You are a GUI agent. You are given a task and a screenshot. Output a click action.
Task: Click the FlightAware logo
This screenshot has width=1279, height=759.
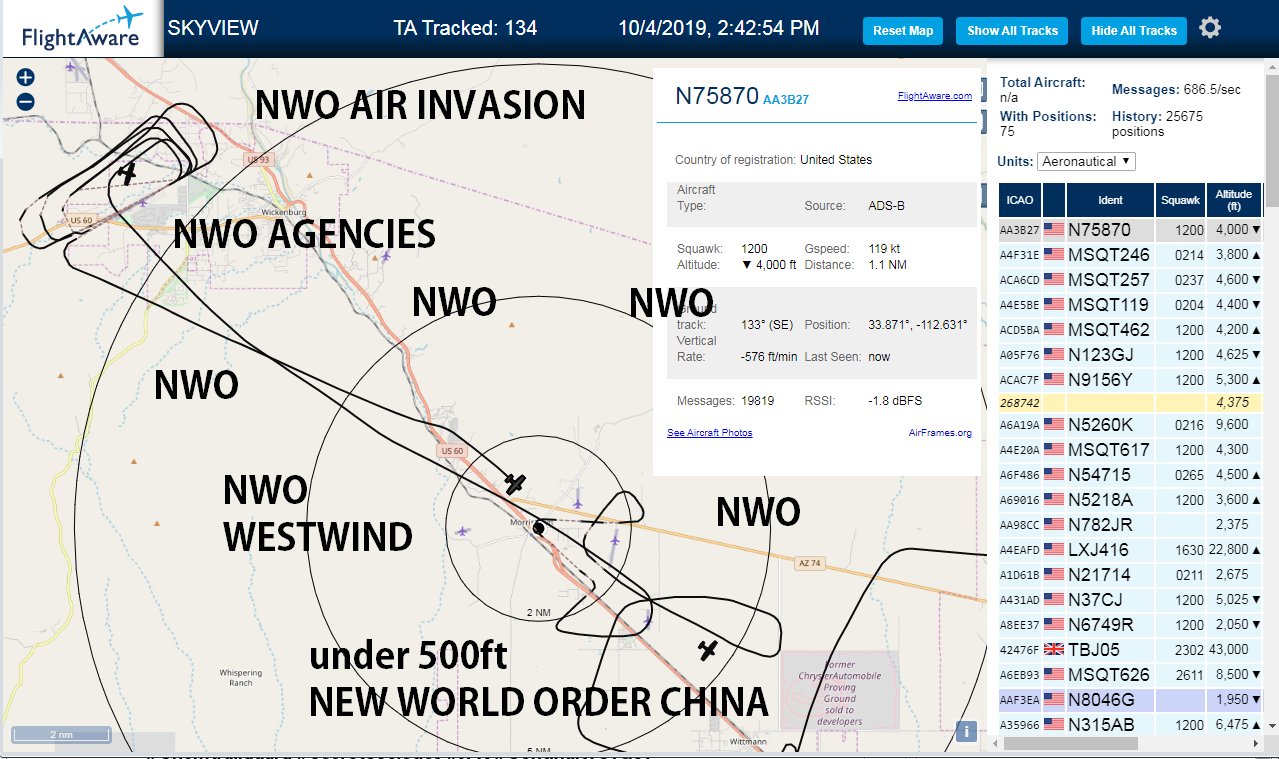click(x=82, y=29)
